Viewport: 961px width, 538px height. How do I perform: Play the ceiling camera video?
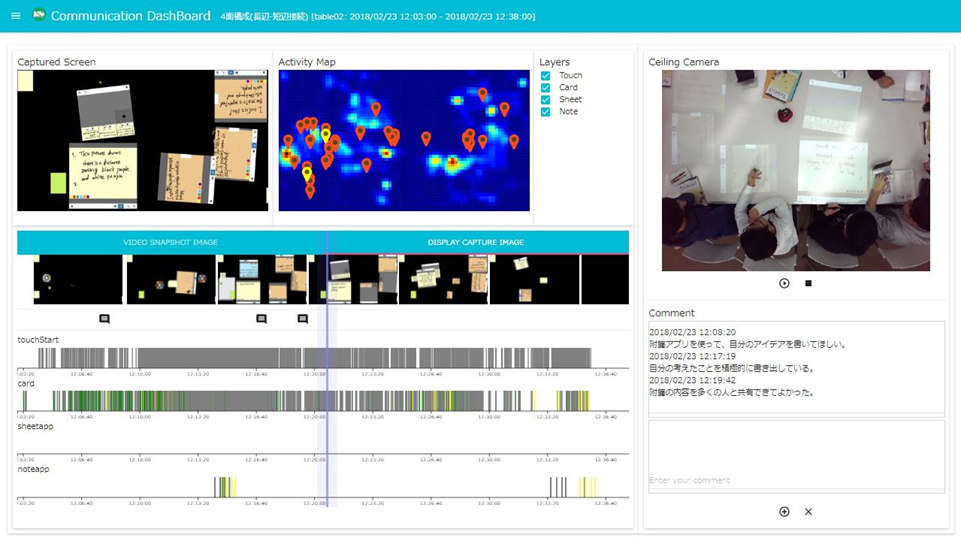[784, 283]
